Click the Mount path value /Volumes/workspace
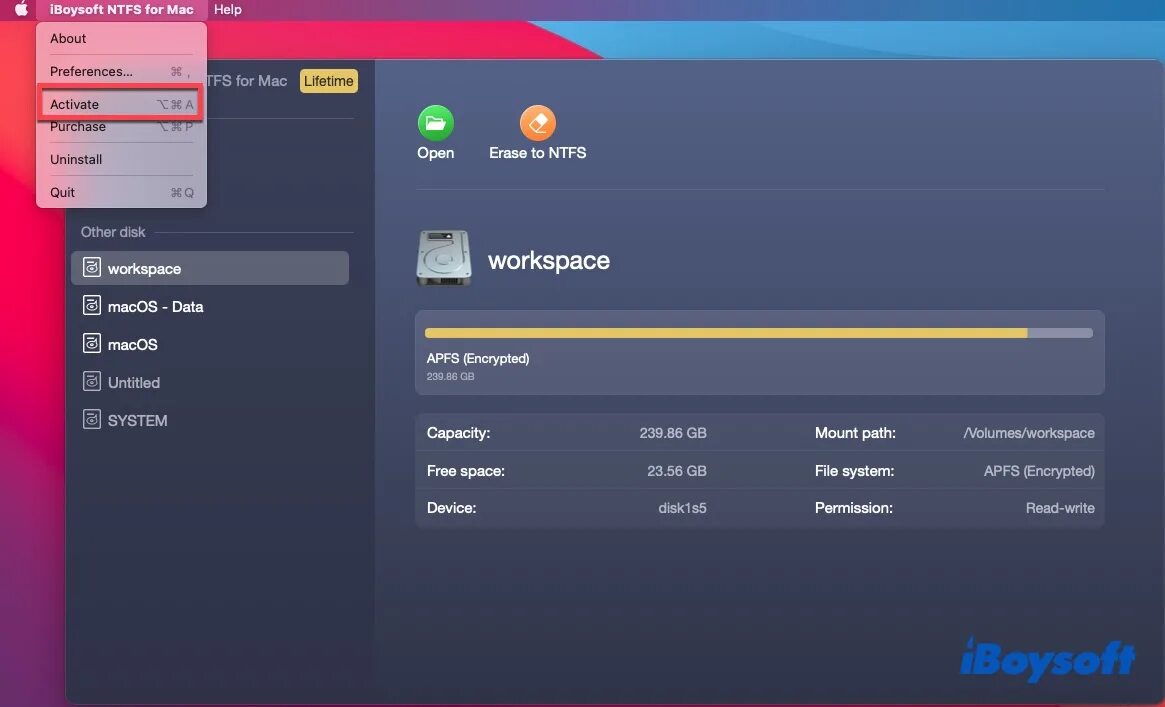Image resolution: width=1165 pixels, height=707 pixels. (x=1028, y=433)
